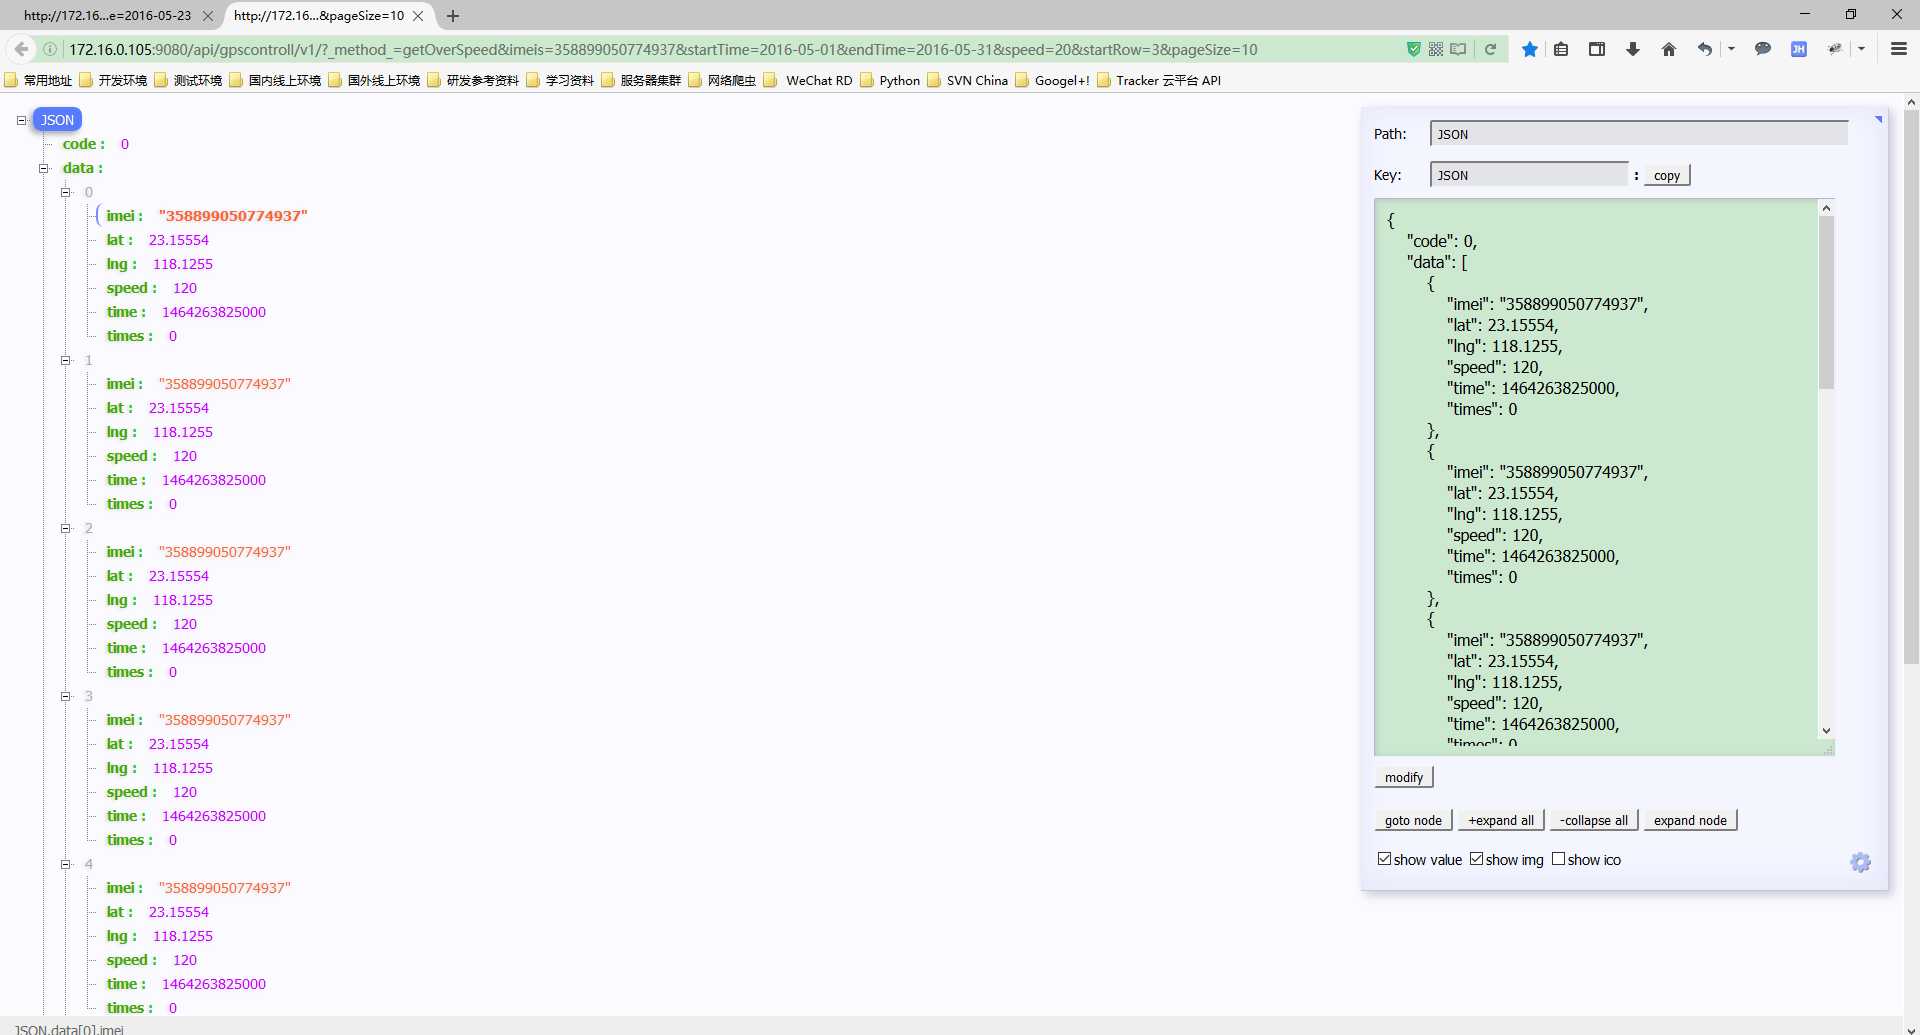Click the browser back arrow button

tap(21, 49)
